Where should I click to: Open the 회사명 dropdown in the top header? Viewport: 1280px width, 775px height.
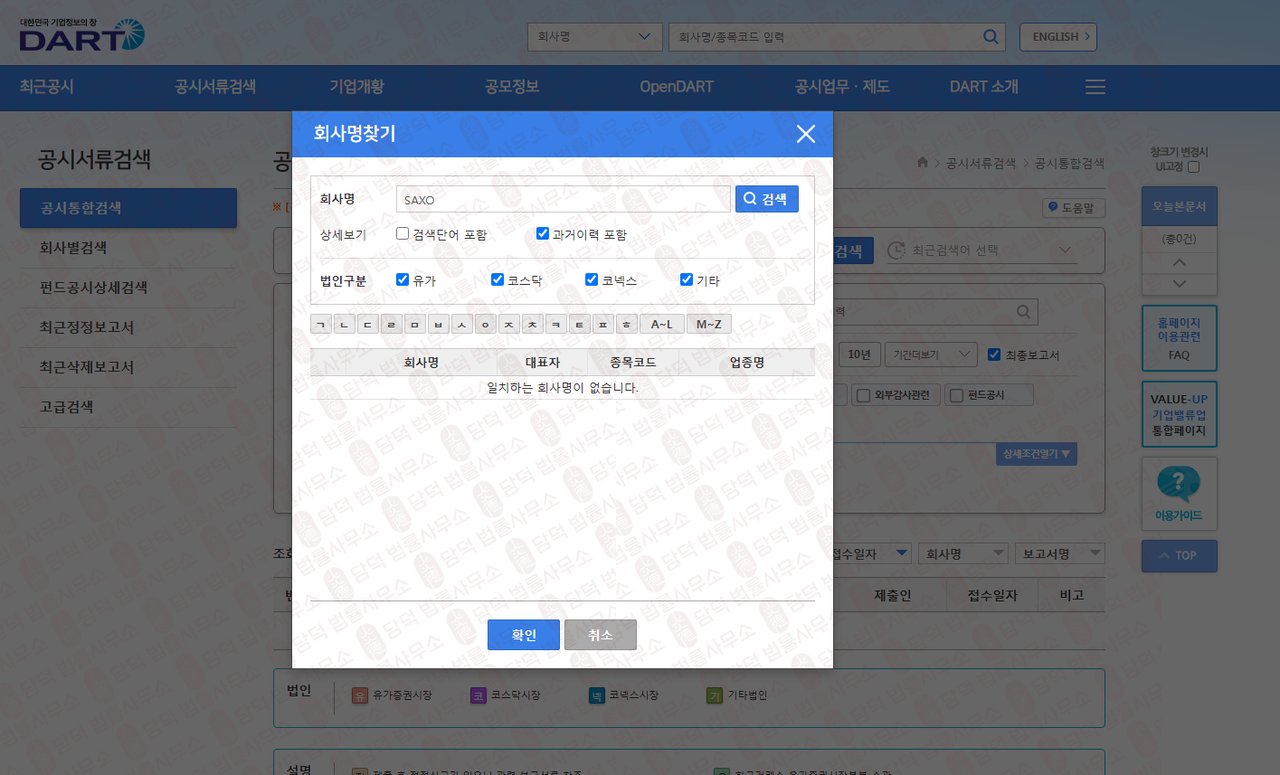click(595, 37)
